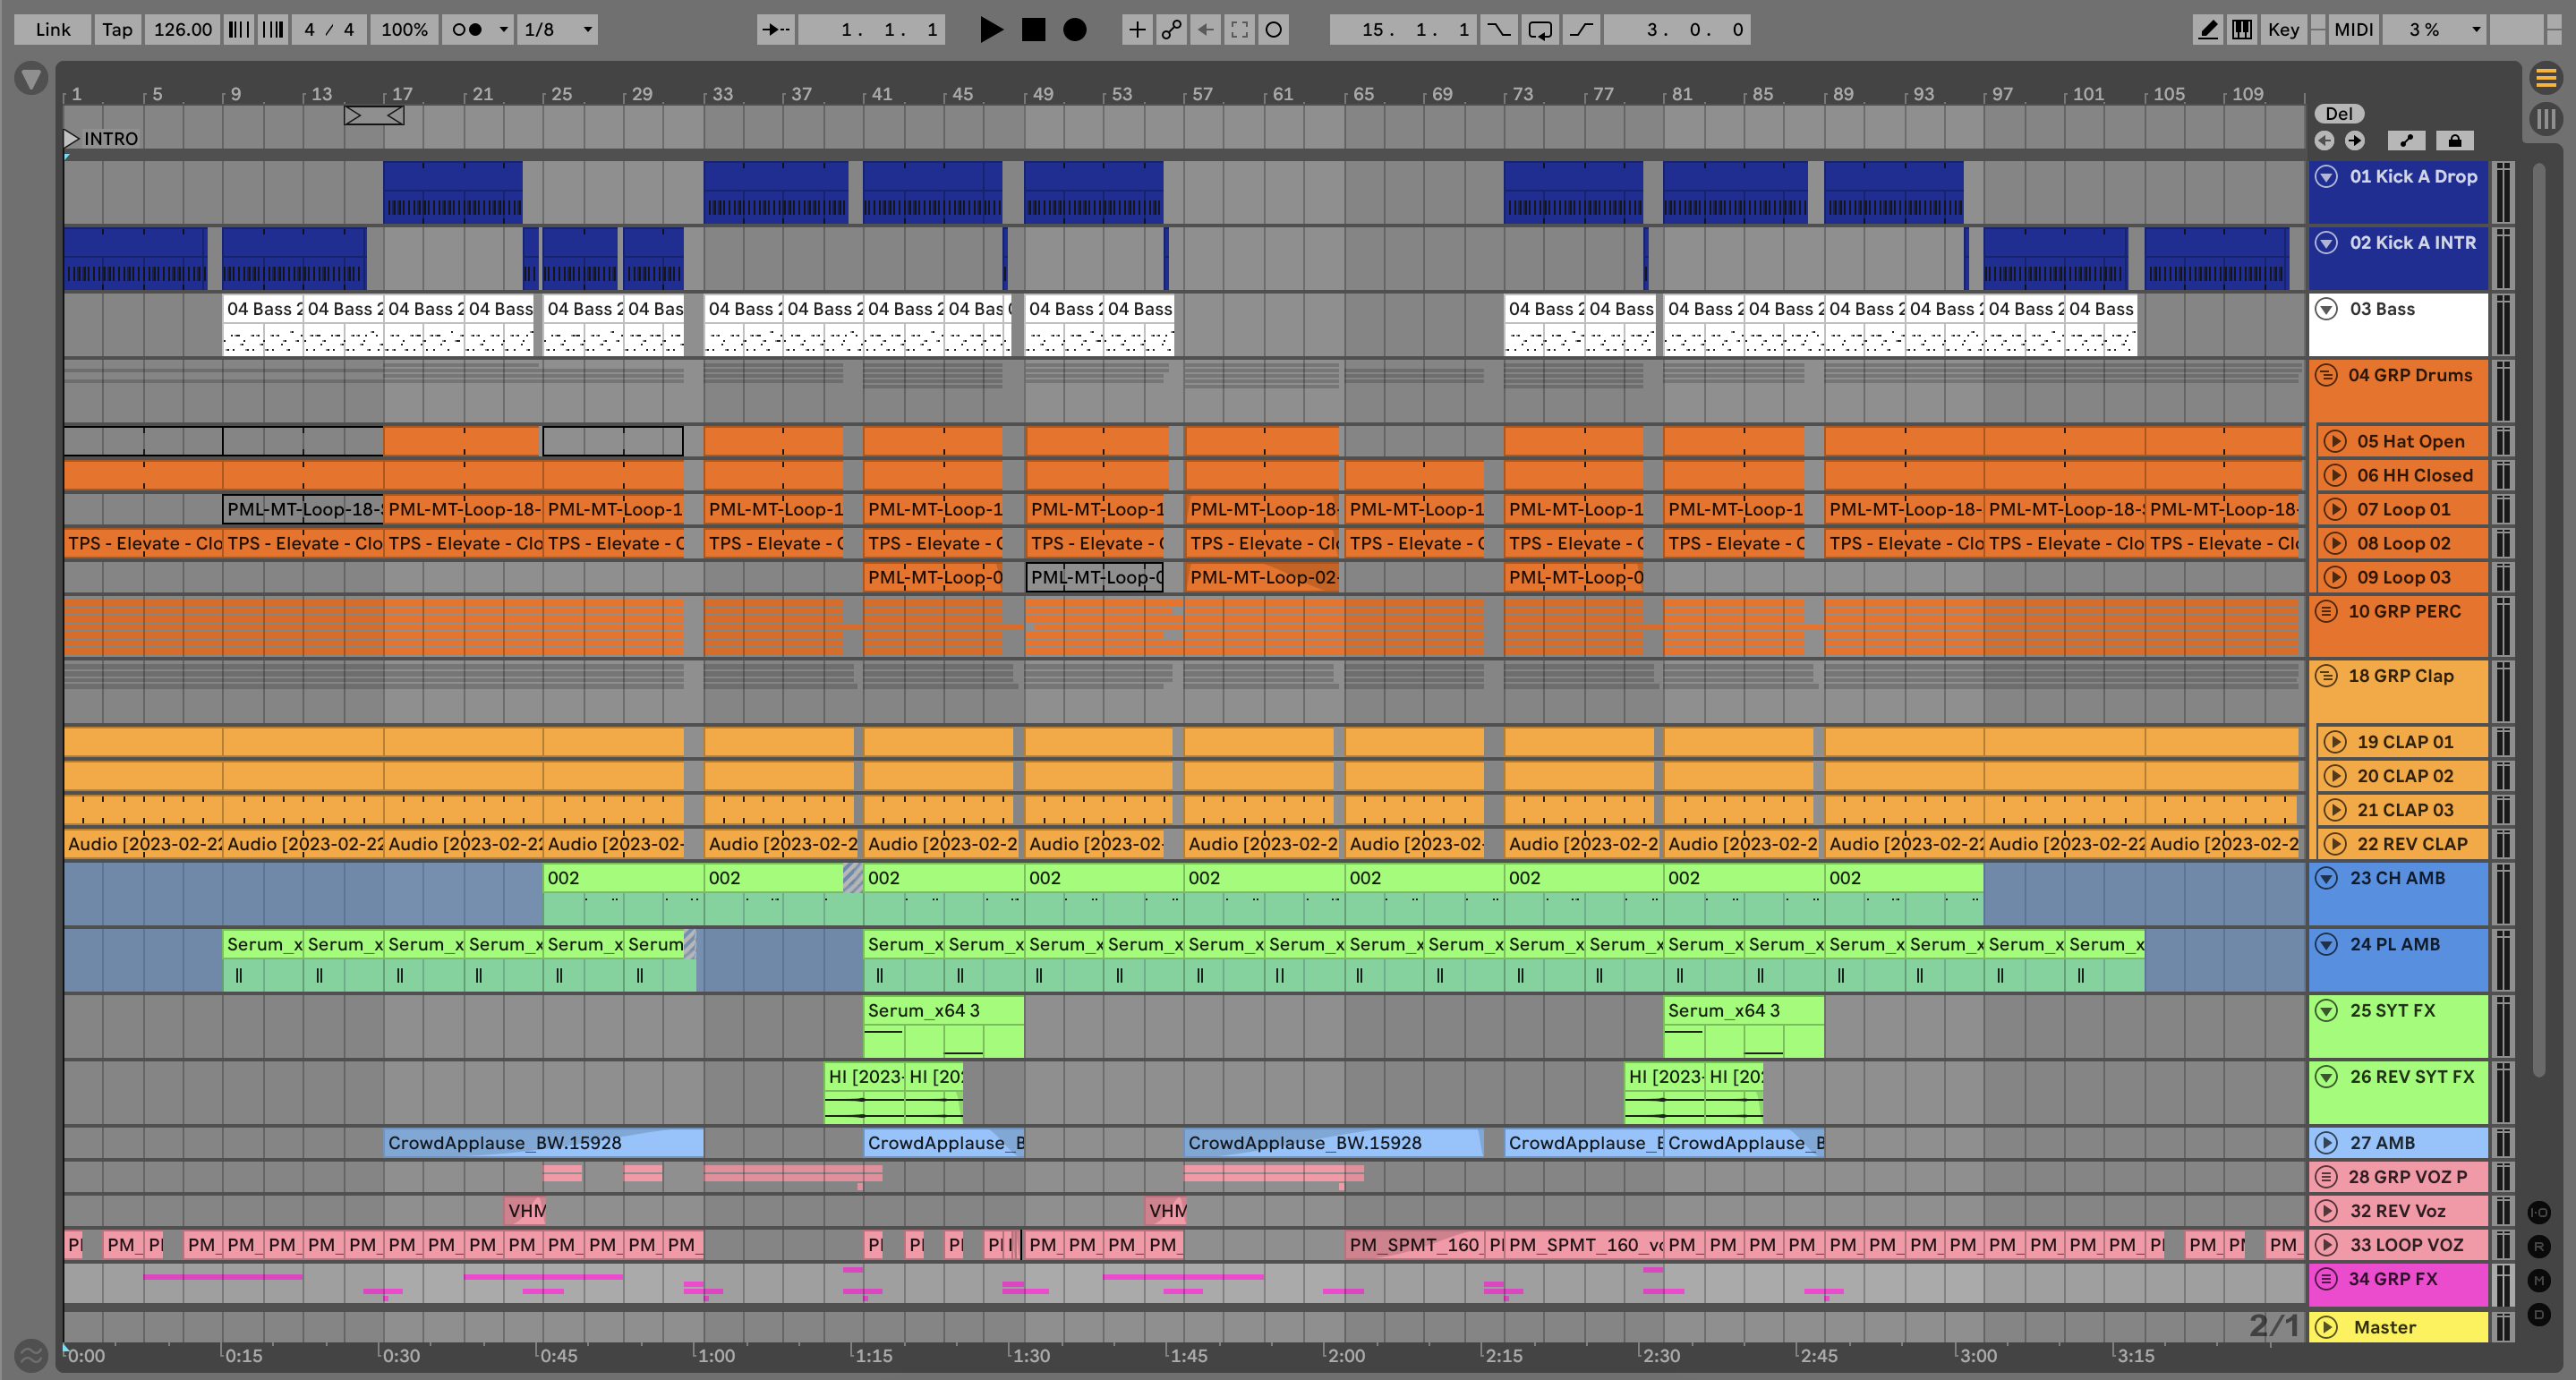
Task: Click the Tap tempo button
Action: point(117,30)
